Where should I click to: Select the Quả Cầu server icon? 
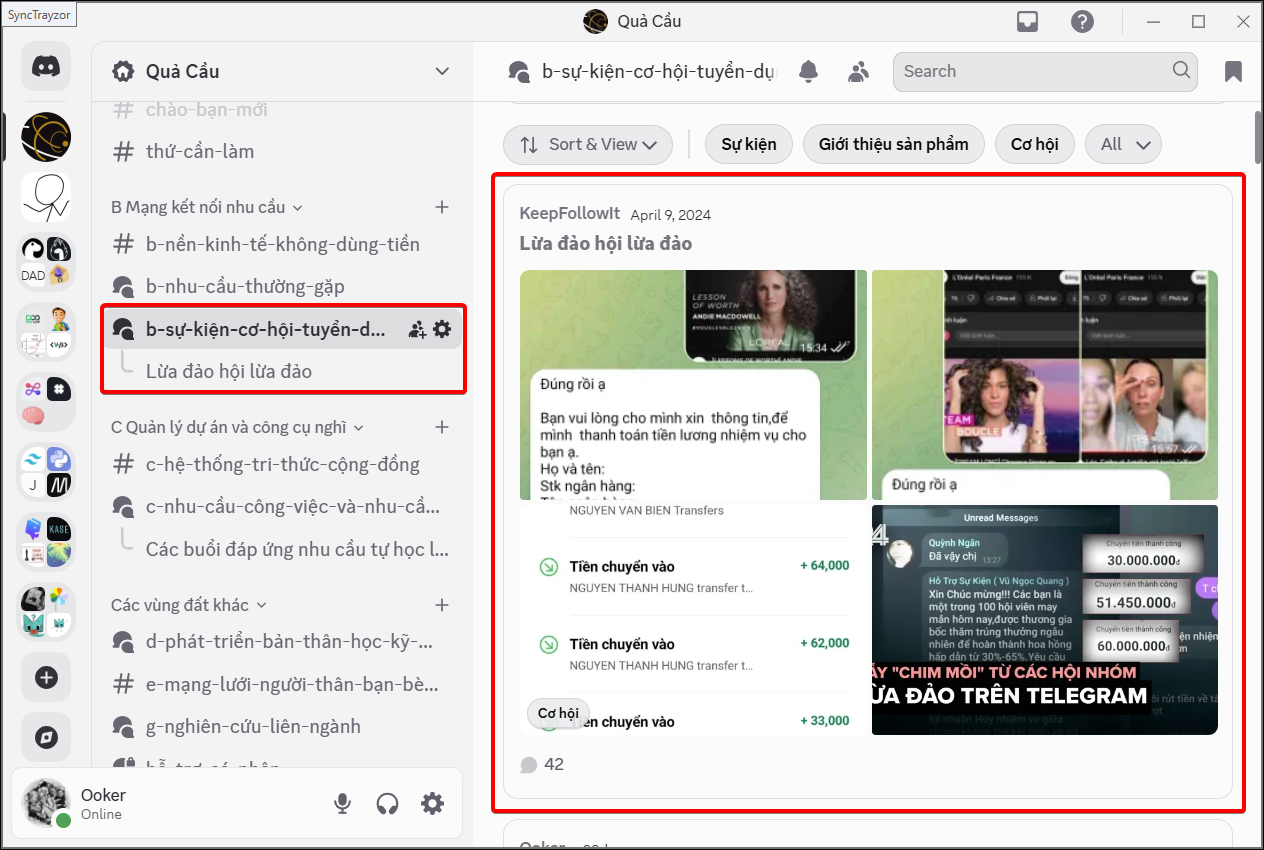(x=46, y=137)
